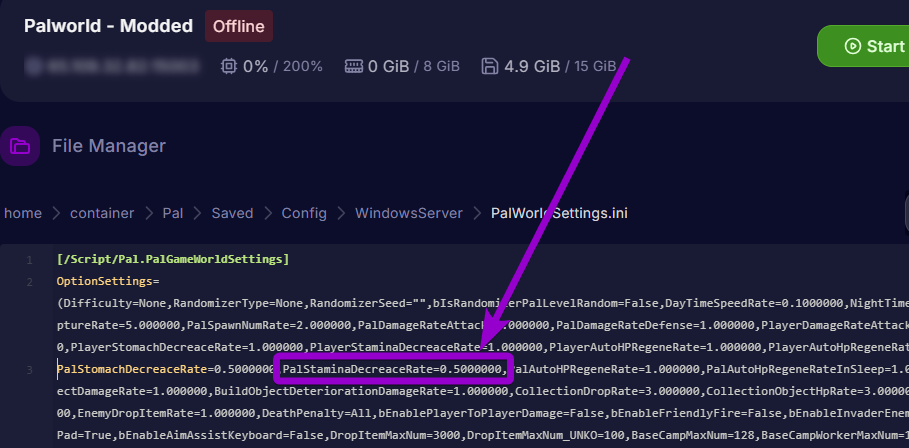Open the purple File Manager folder icon
The width and height of the screenshot is (909, 448).
[x=20, y=146]
